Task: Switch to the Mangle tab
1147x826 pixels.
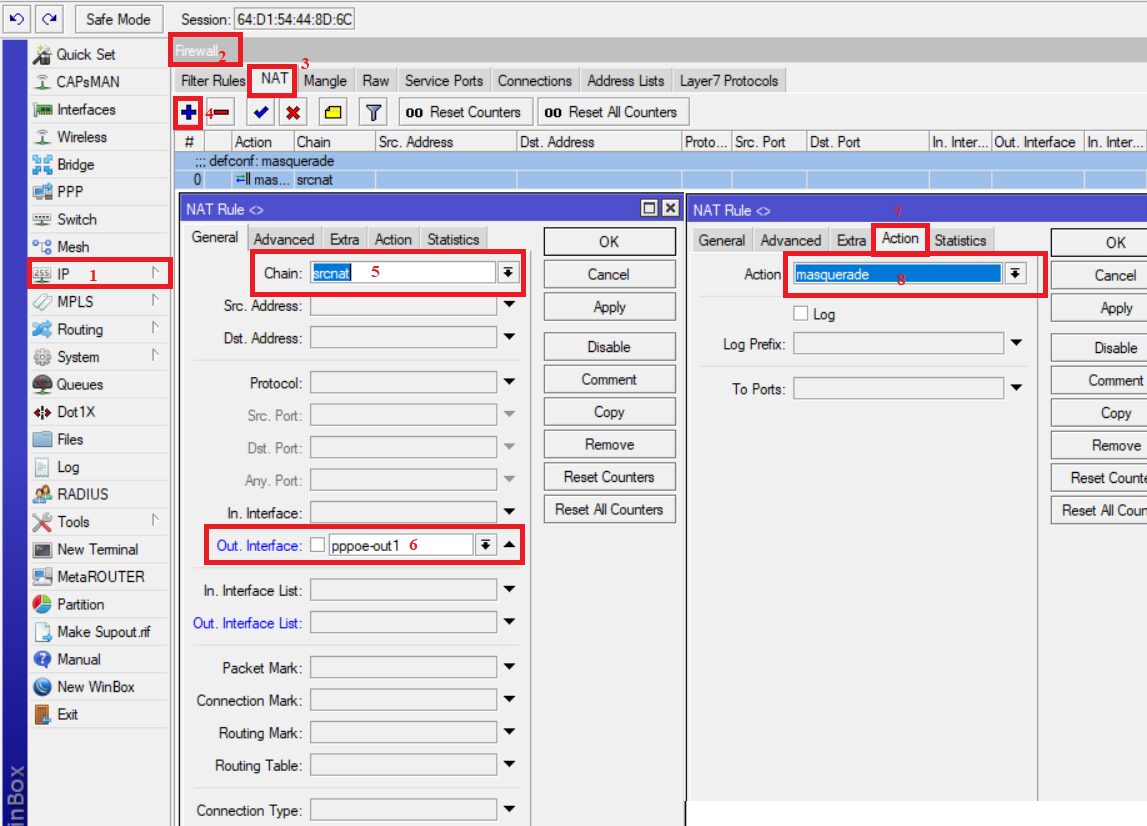Action: coord(325,81)
